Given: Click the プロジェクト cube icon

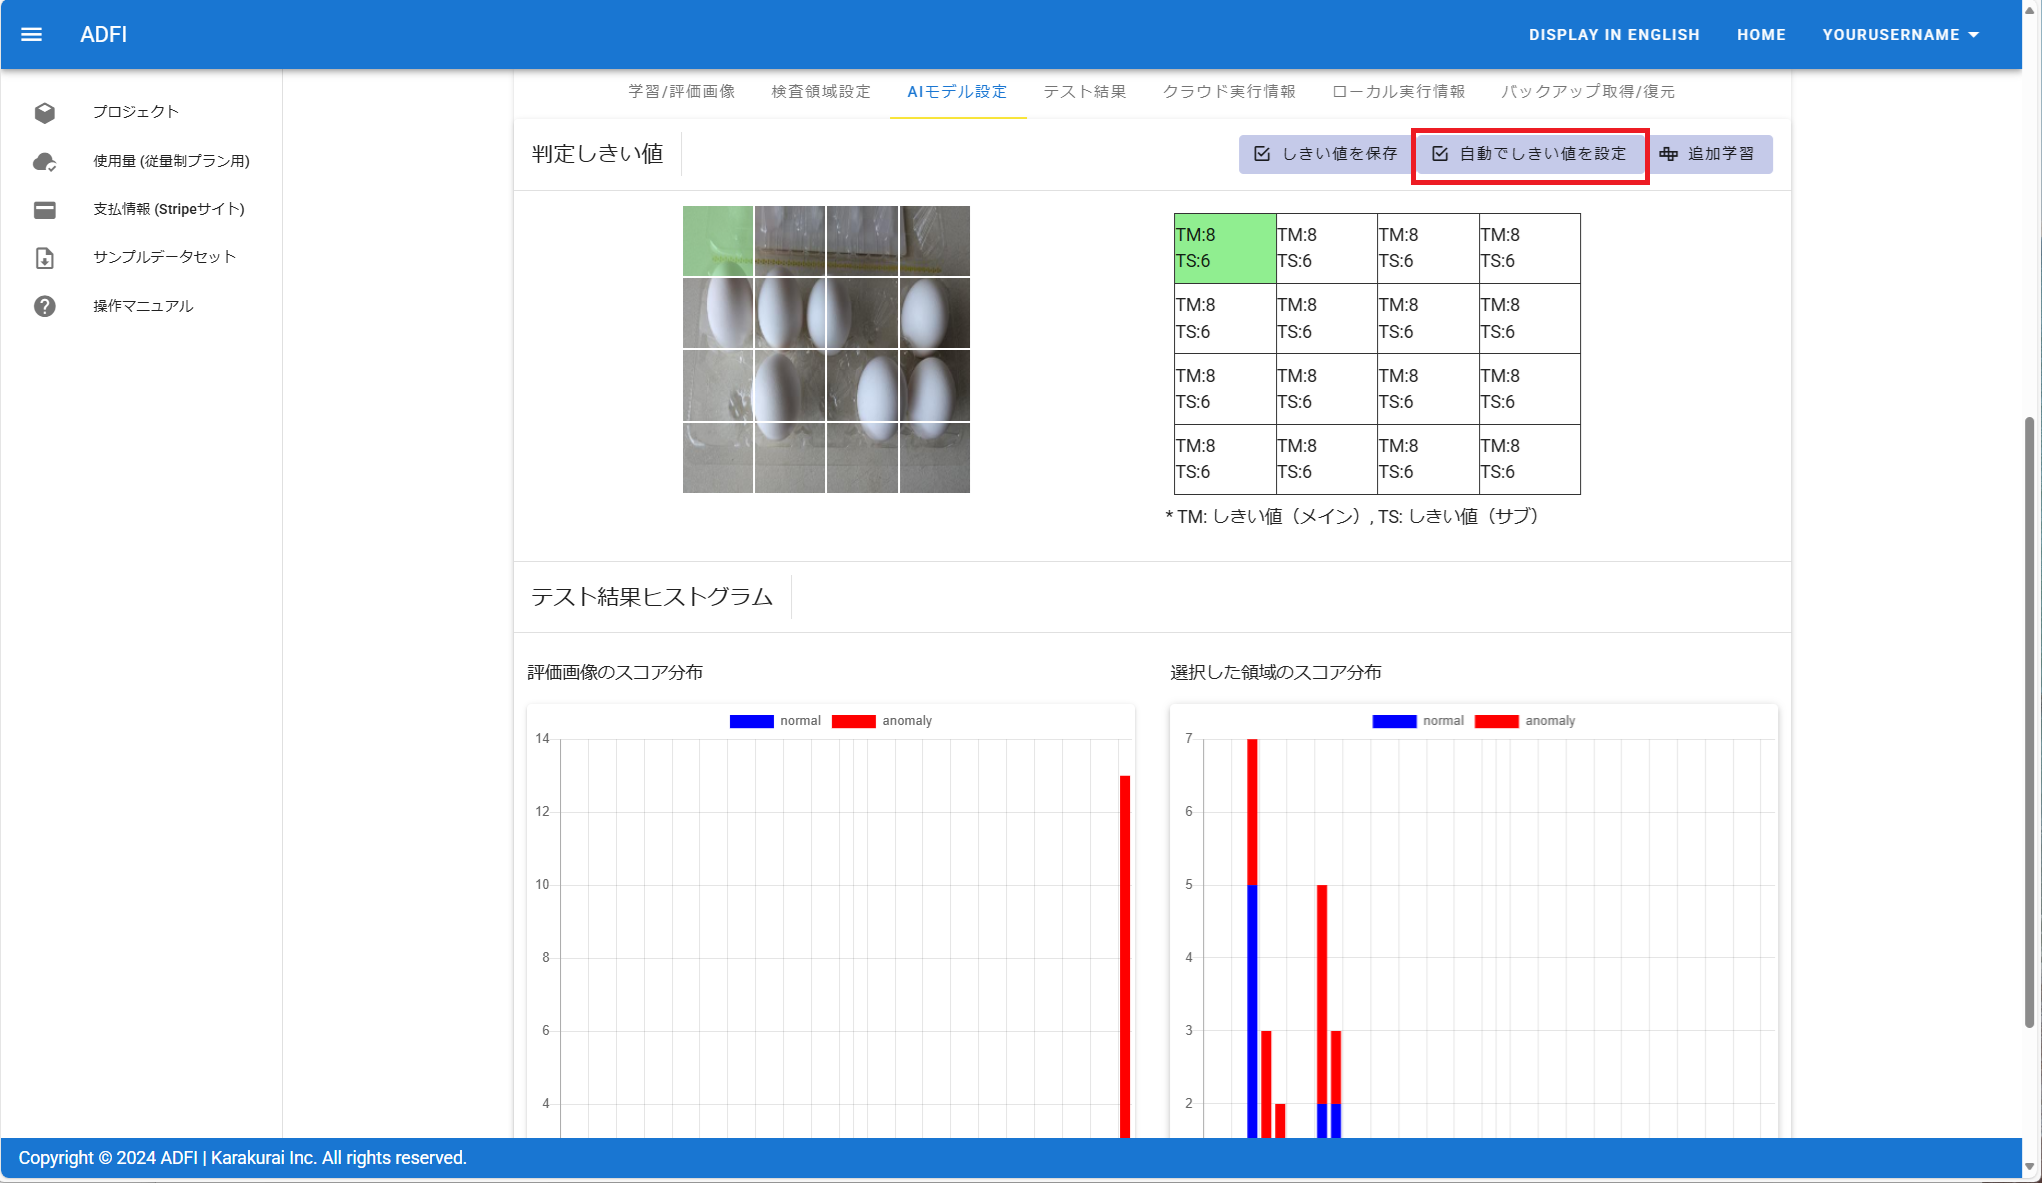Looking at the screenshot, I should tap(44, 112).
